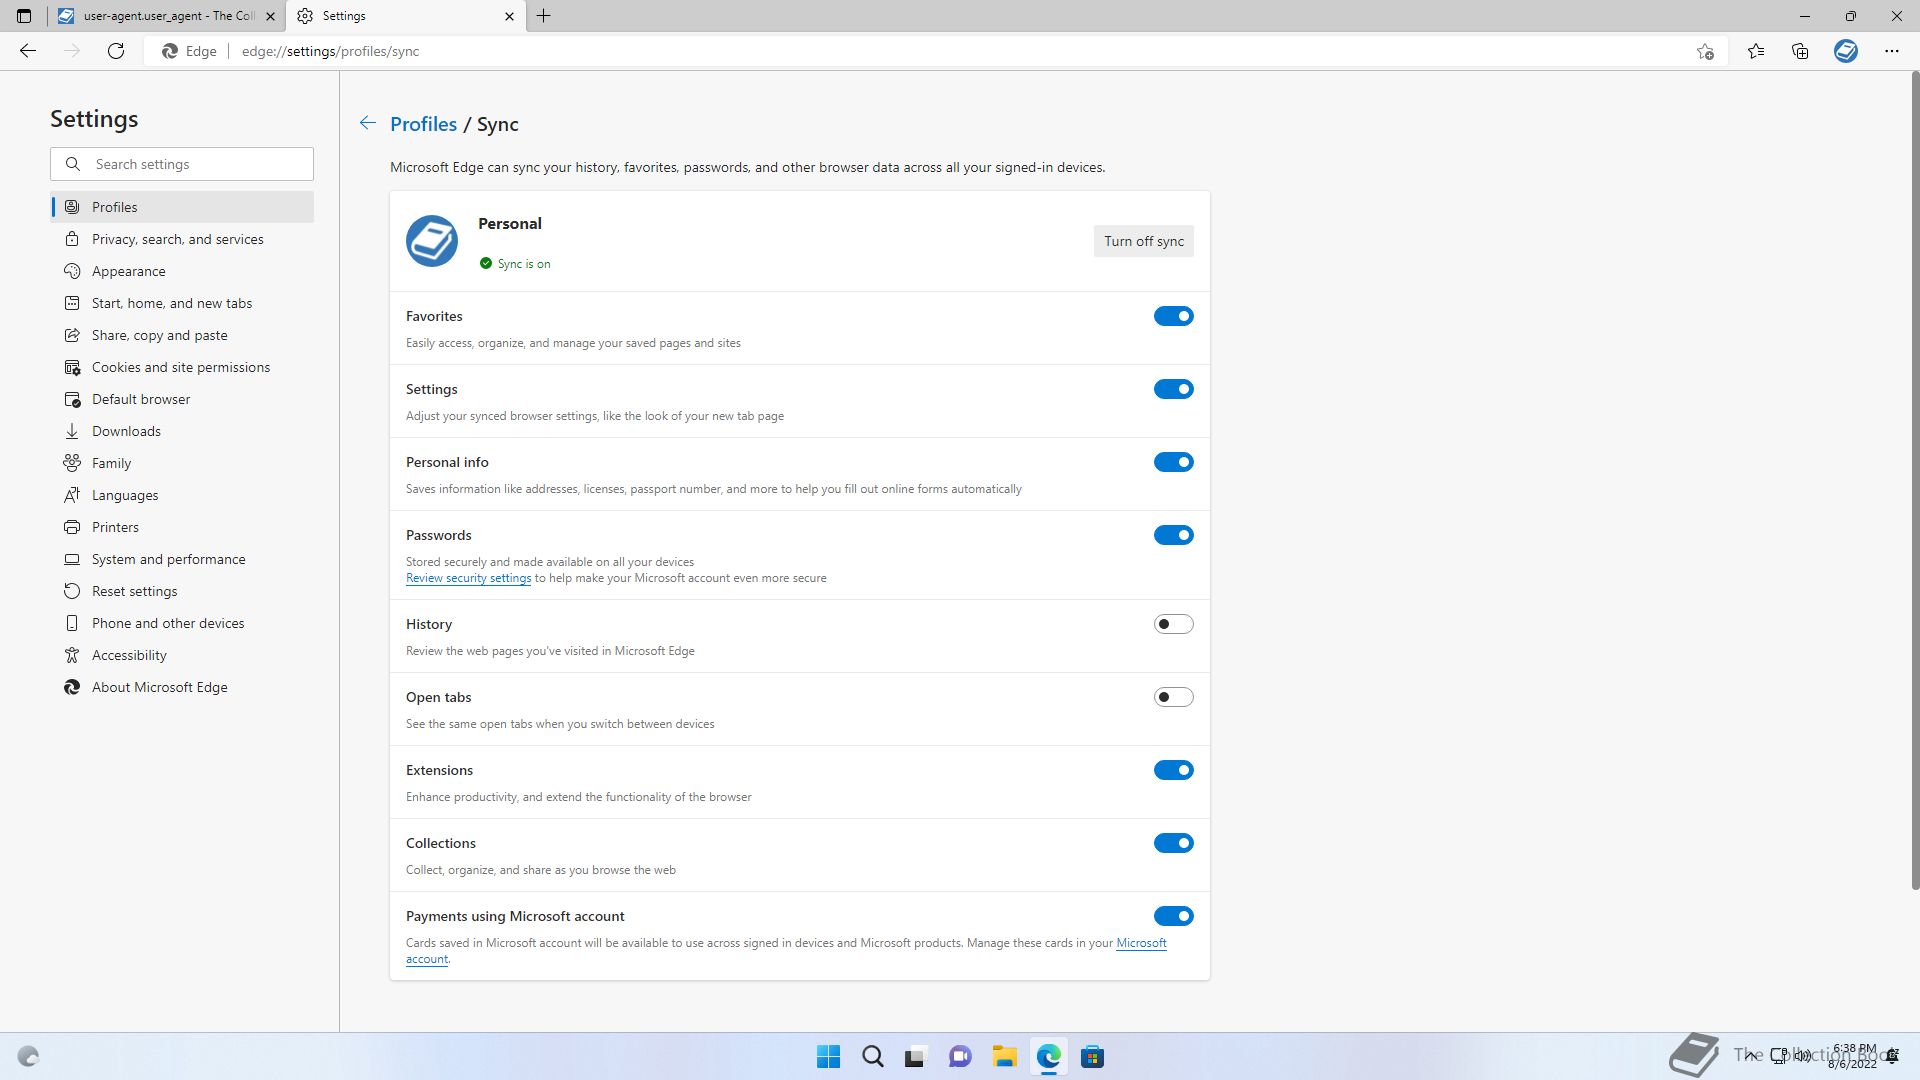Open Task View on taskbar
This screenshot has width=1920, height=1080.
pos(916,1057)
